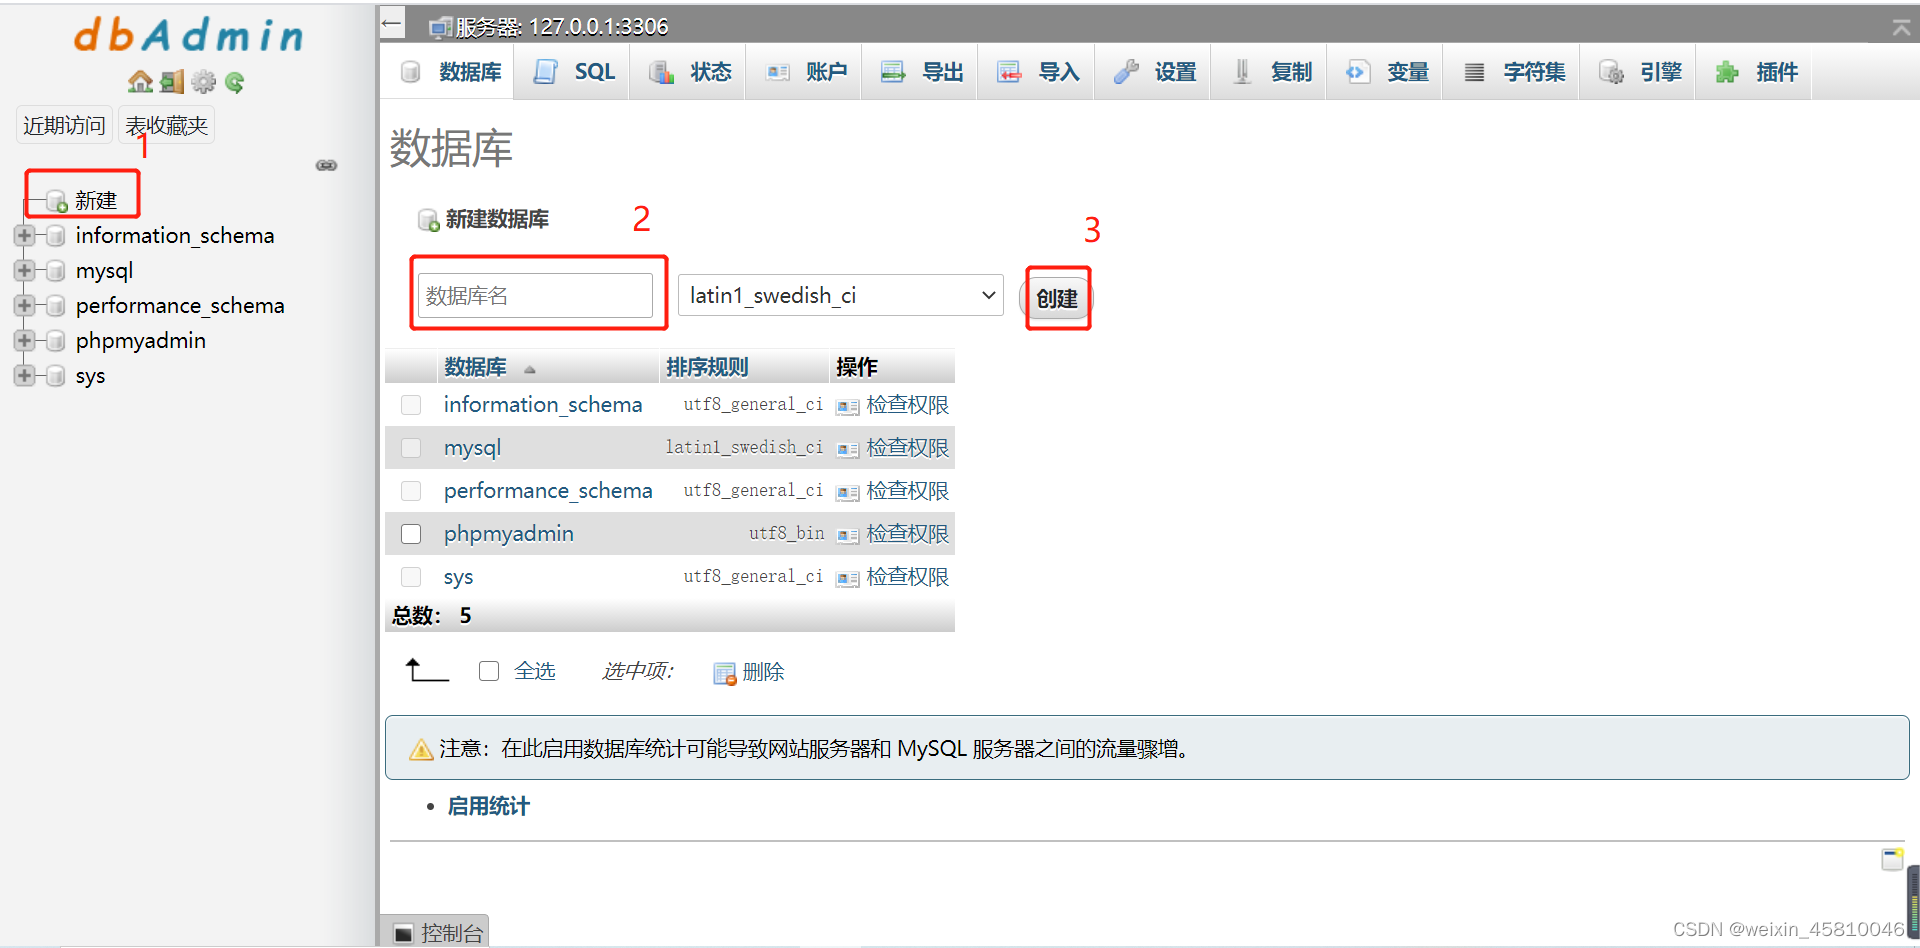Open the 账户 tab
The width and height of the screenshot is (1920, 948).
click(804, 72)
